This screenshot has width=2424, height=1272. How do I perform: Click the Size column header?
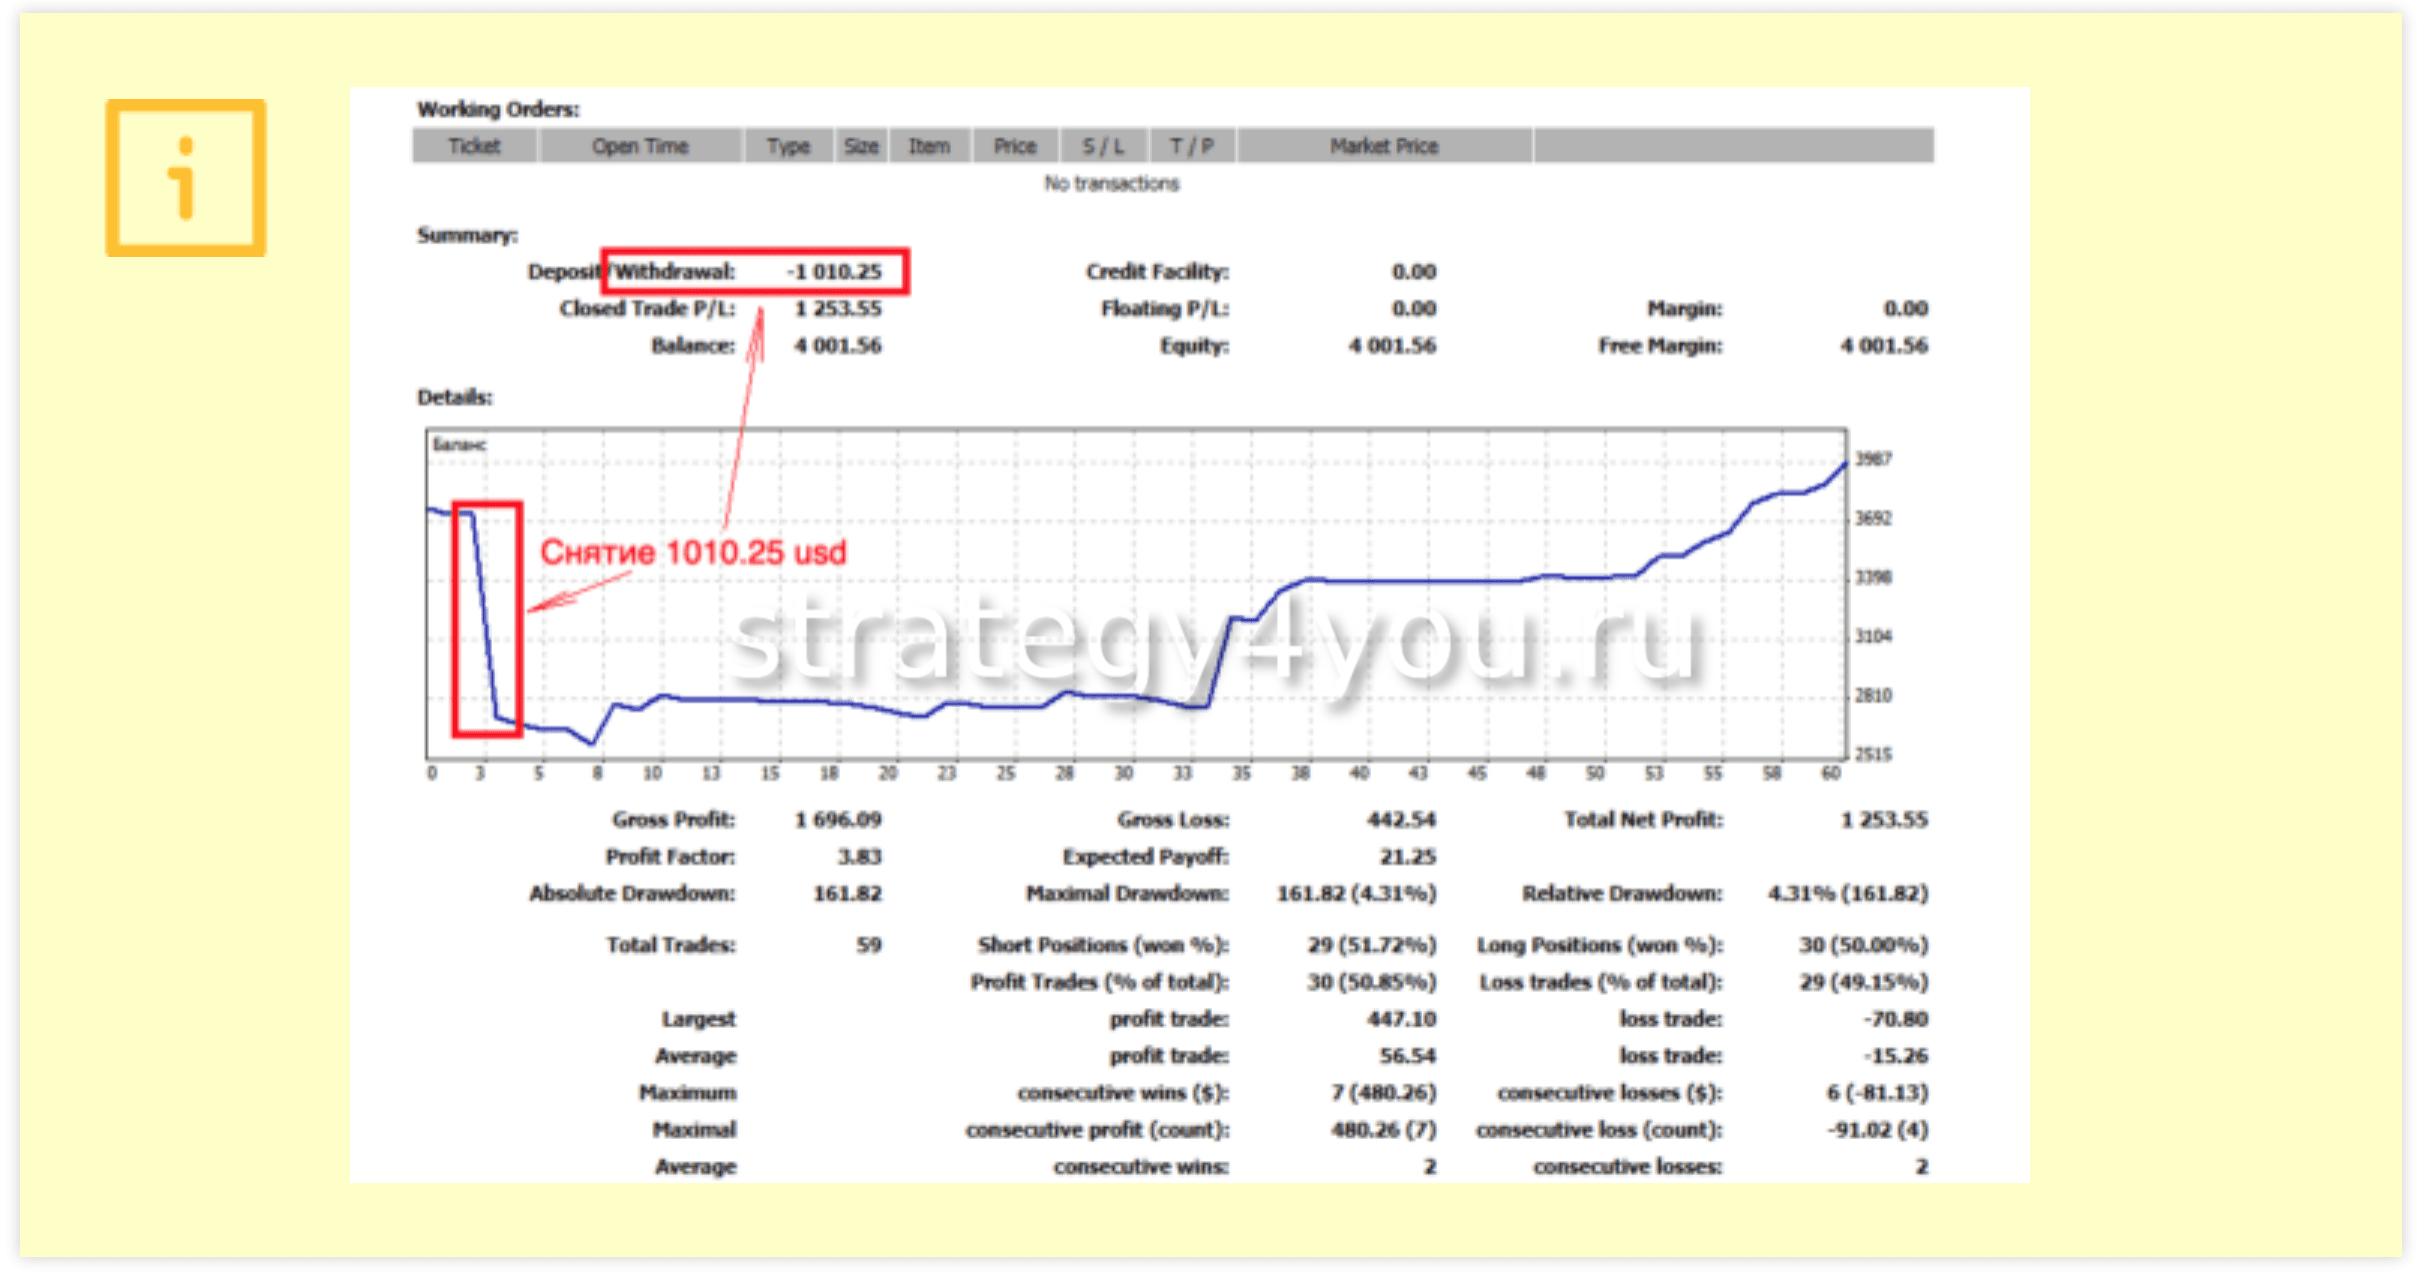[x=861, y=146]
